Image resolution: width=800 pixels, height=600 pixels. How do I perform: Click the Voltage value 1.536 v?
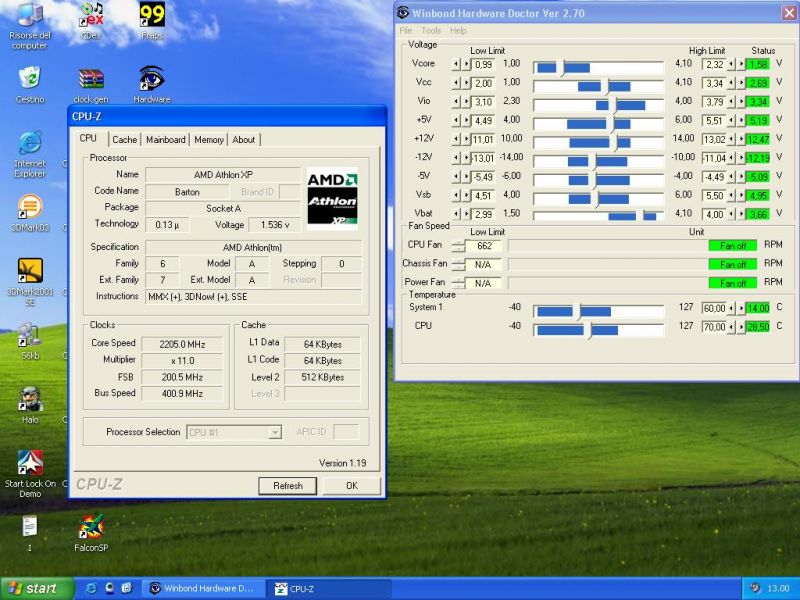[275, 225]
